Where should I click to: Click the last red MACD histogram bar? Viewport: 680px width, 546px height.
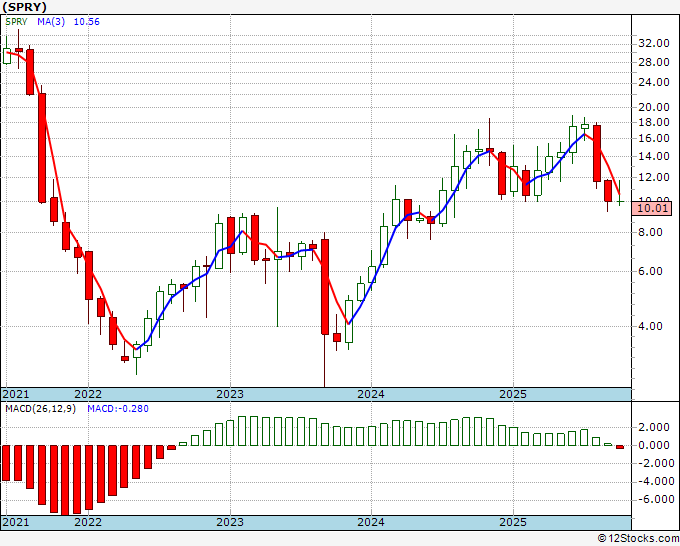pyautogui.click(x=620, y=447)
